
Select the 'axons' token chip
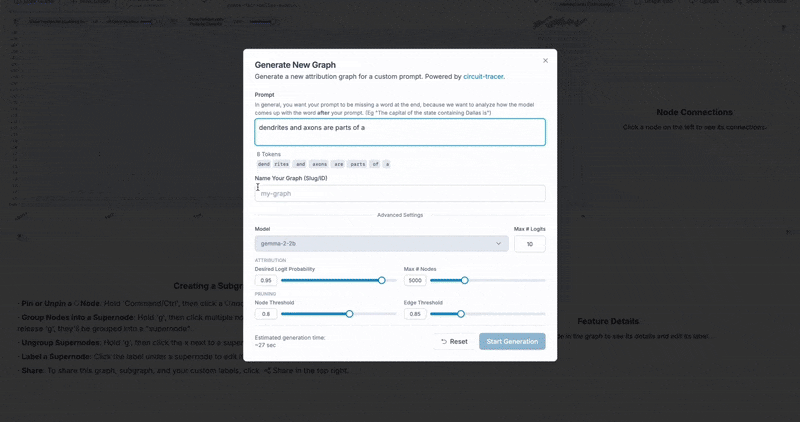[x=319, y=164]
